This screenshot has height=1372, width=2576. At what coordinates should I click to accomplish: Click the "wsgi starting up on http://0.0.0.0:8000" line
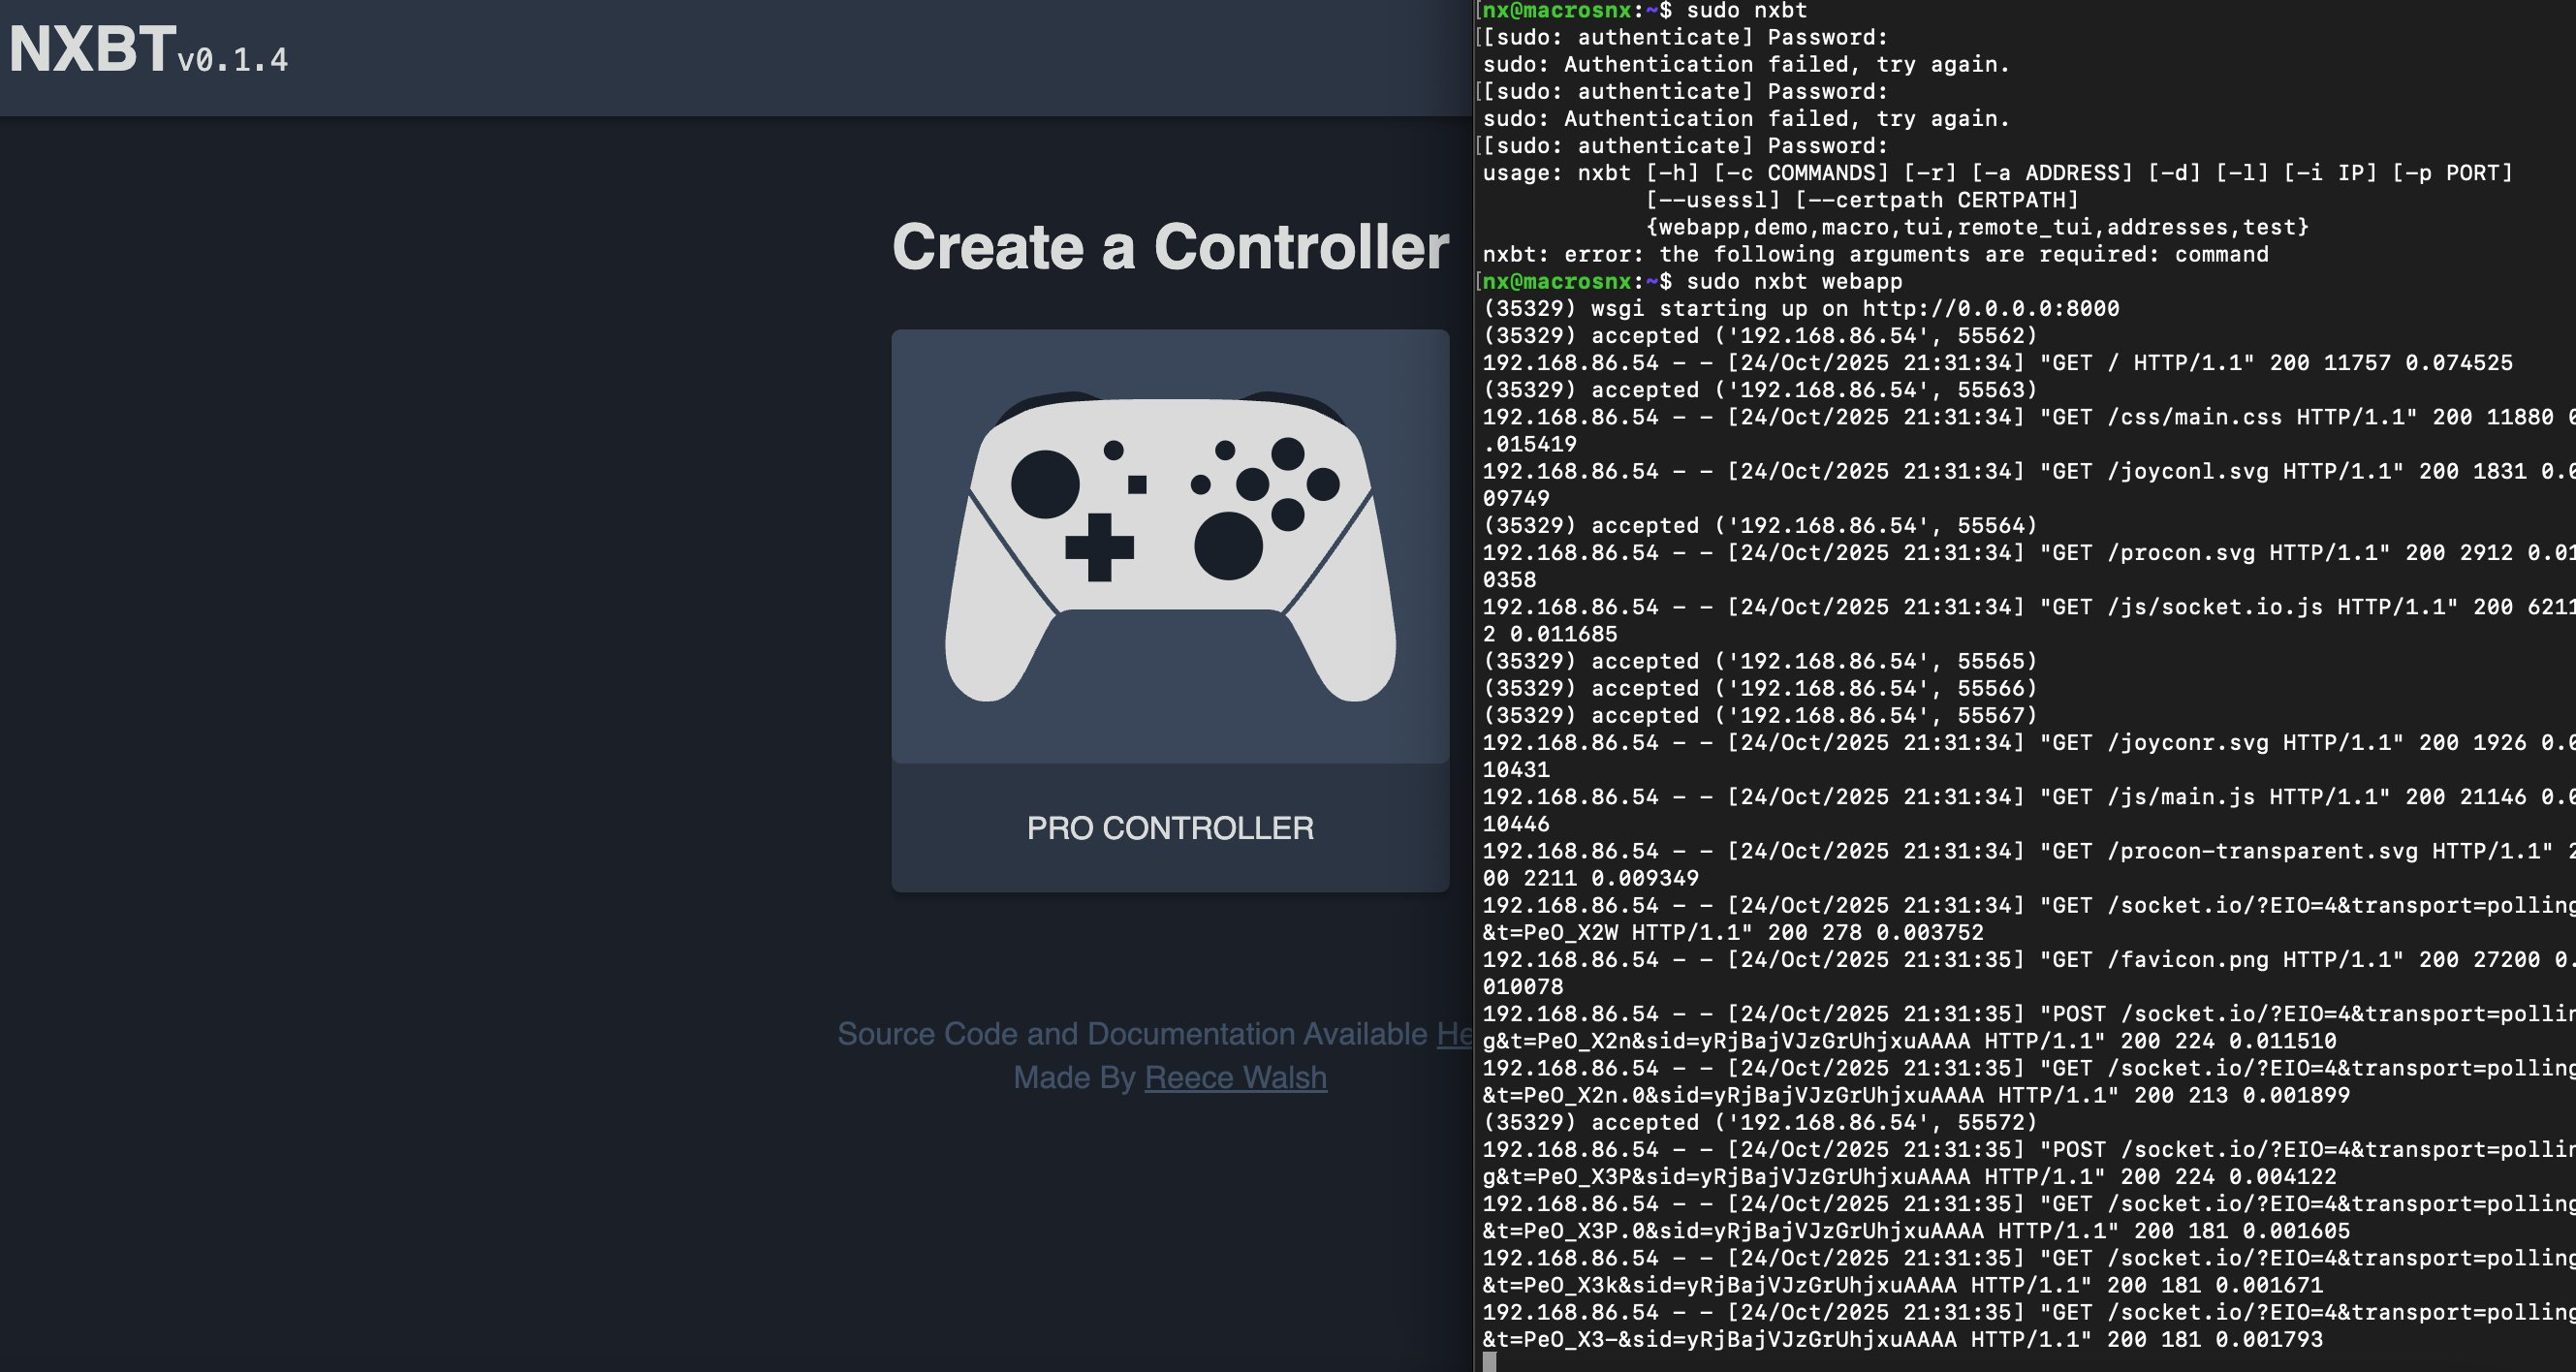(1801, 309)
